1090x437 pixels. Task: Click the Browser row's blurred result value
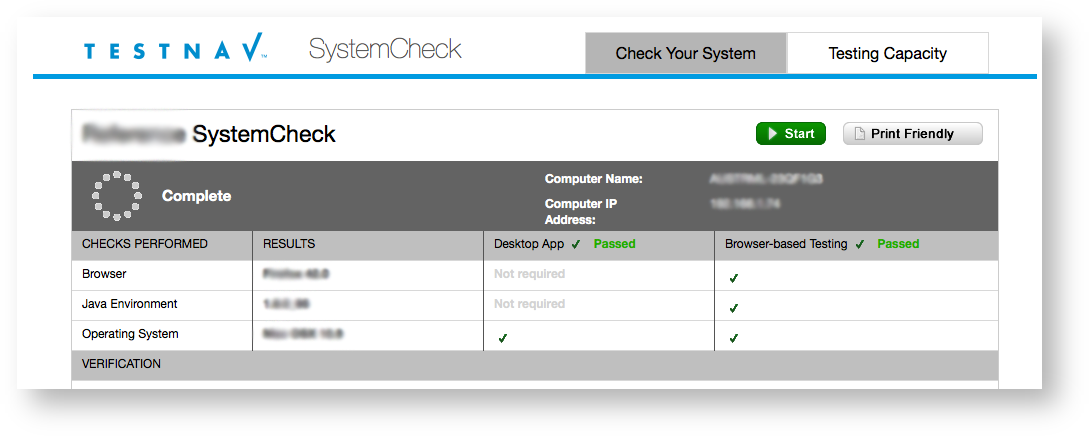pos(295,274)
